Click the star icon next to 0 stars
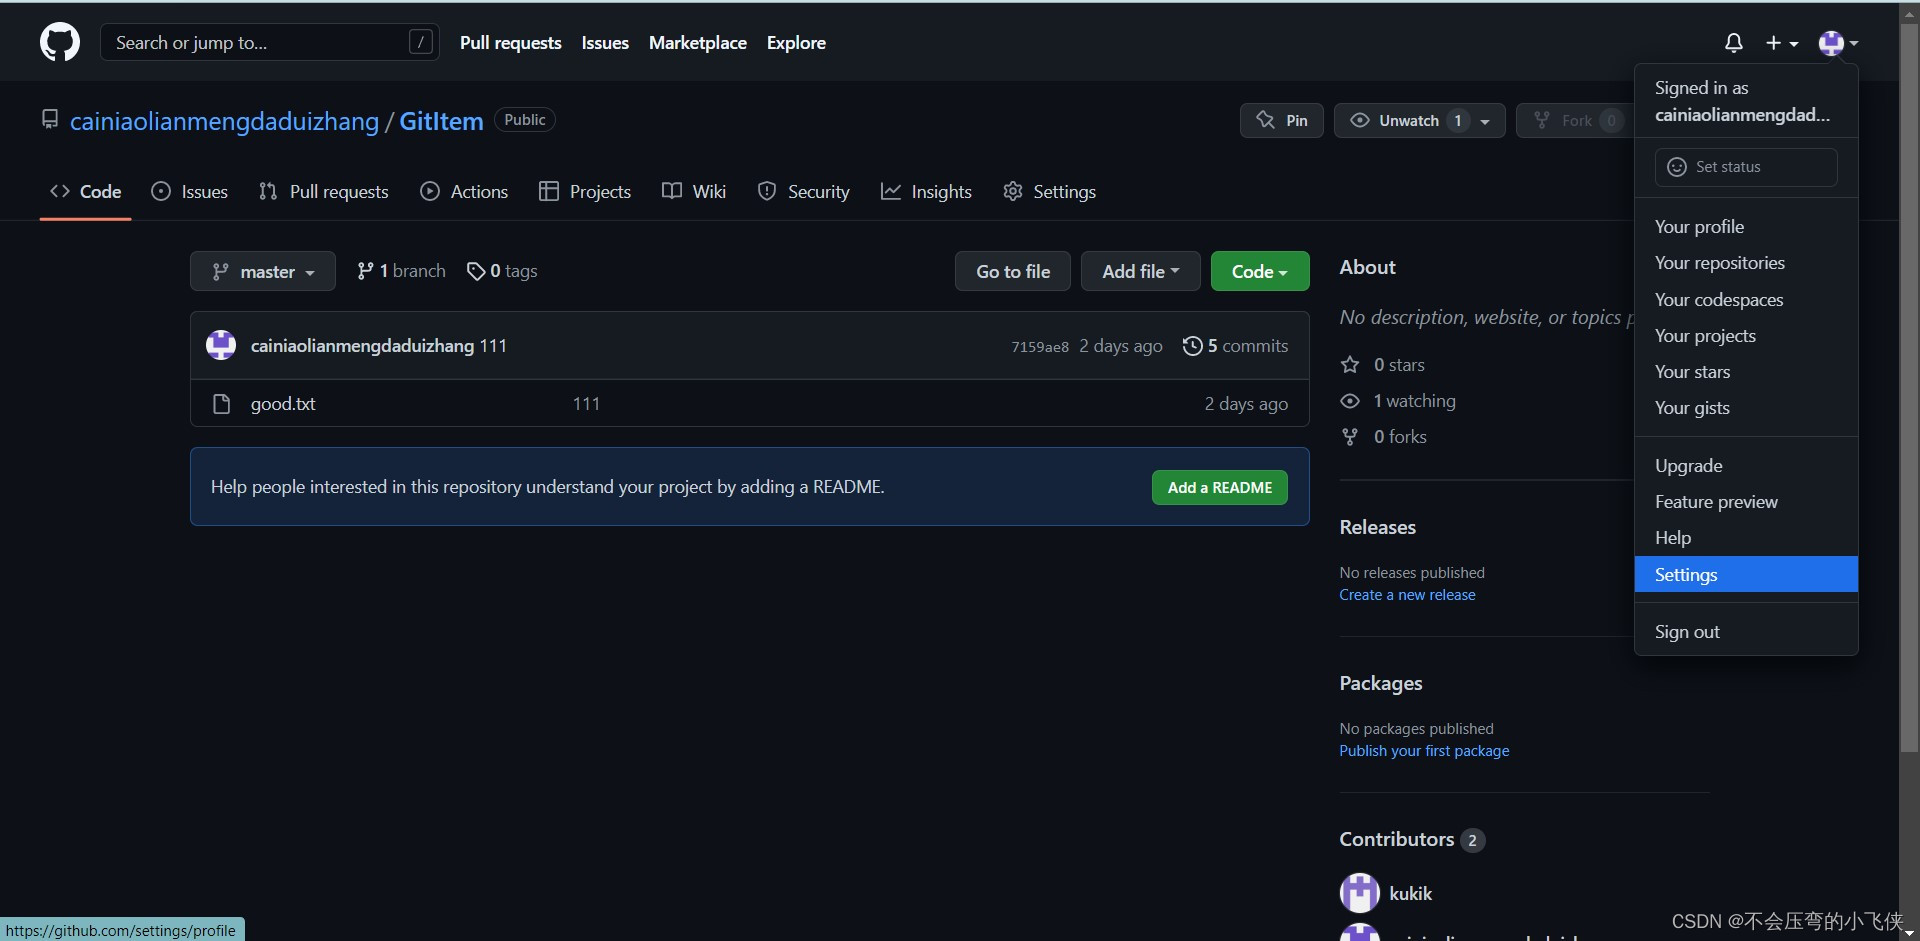 [x=1350, y=365]
